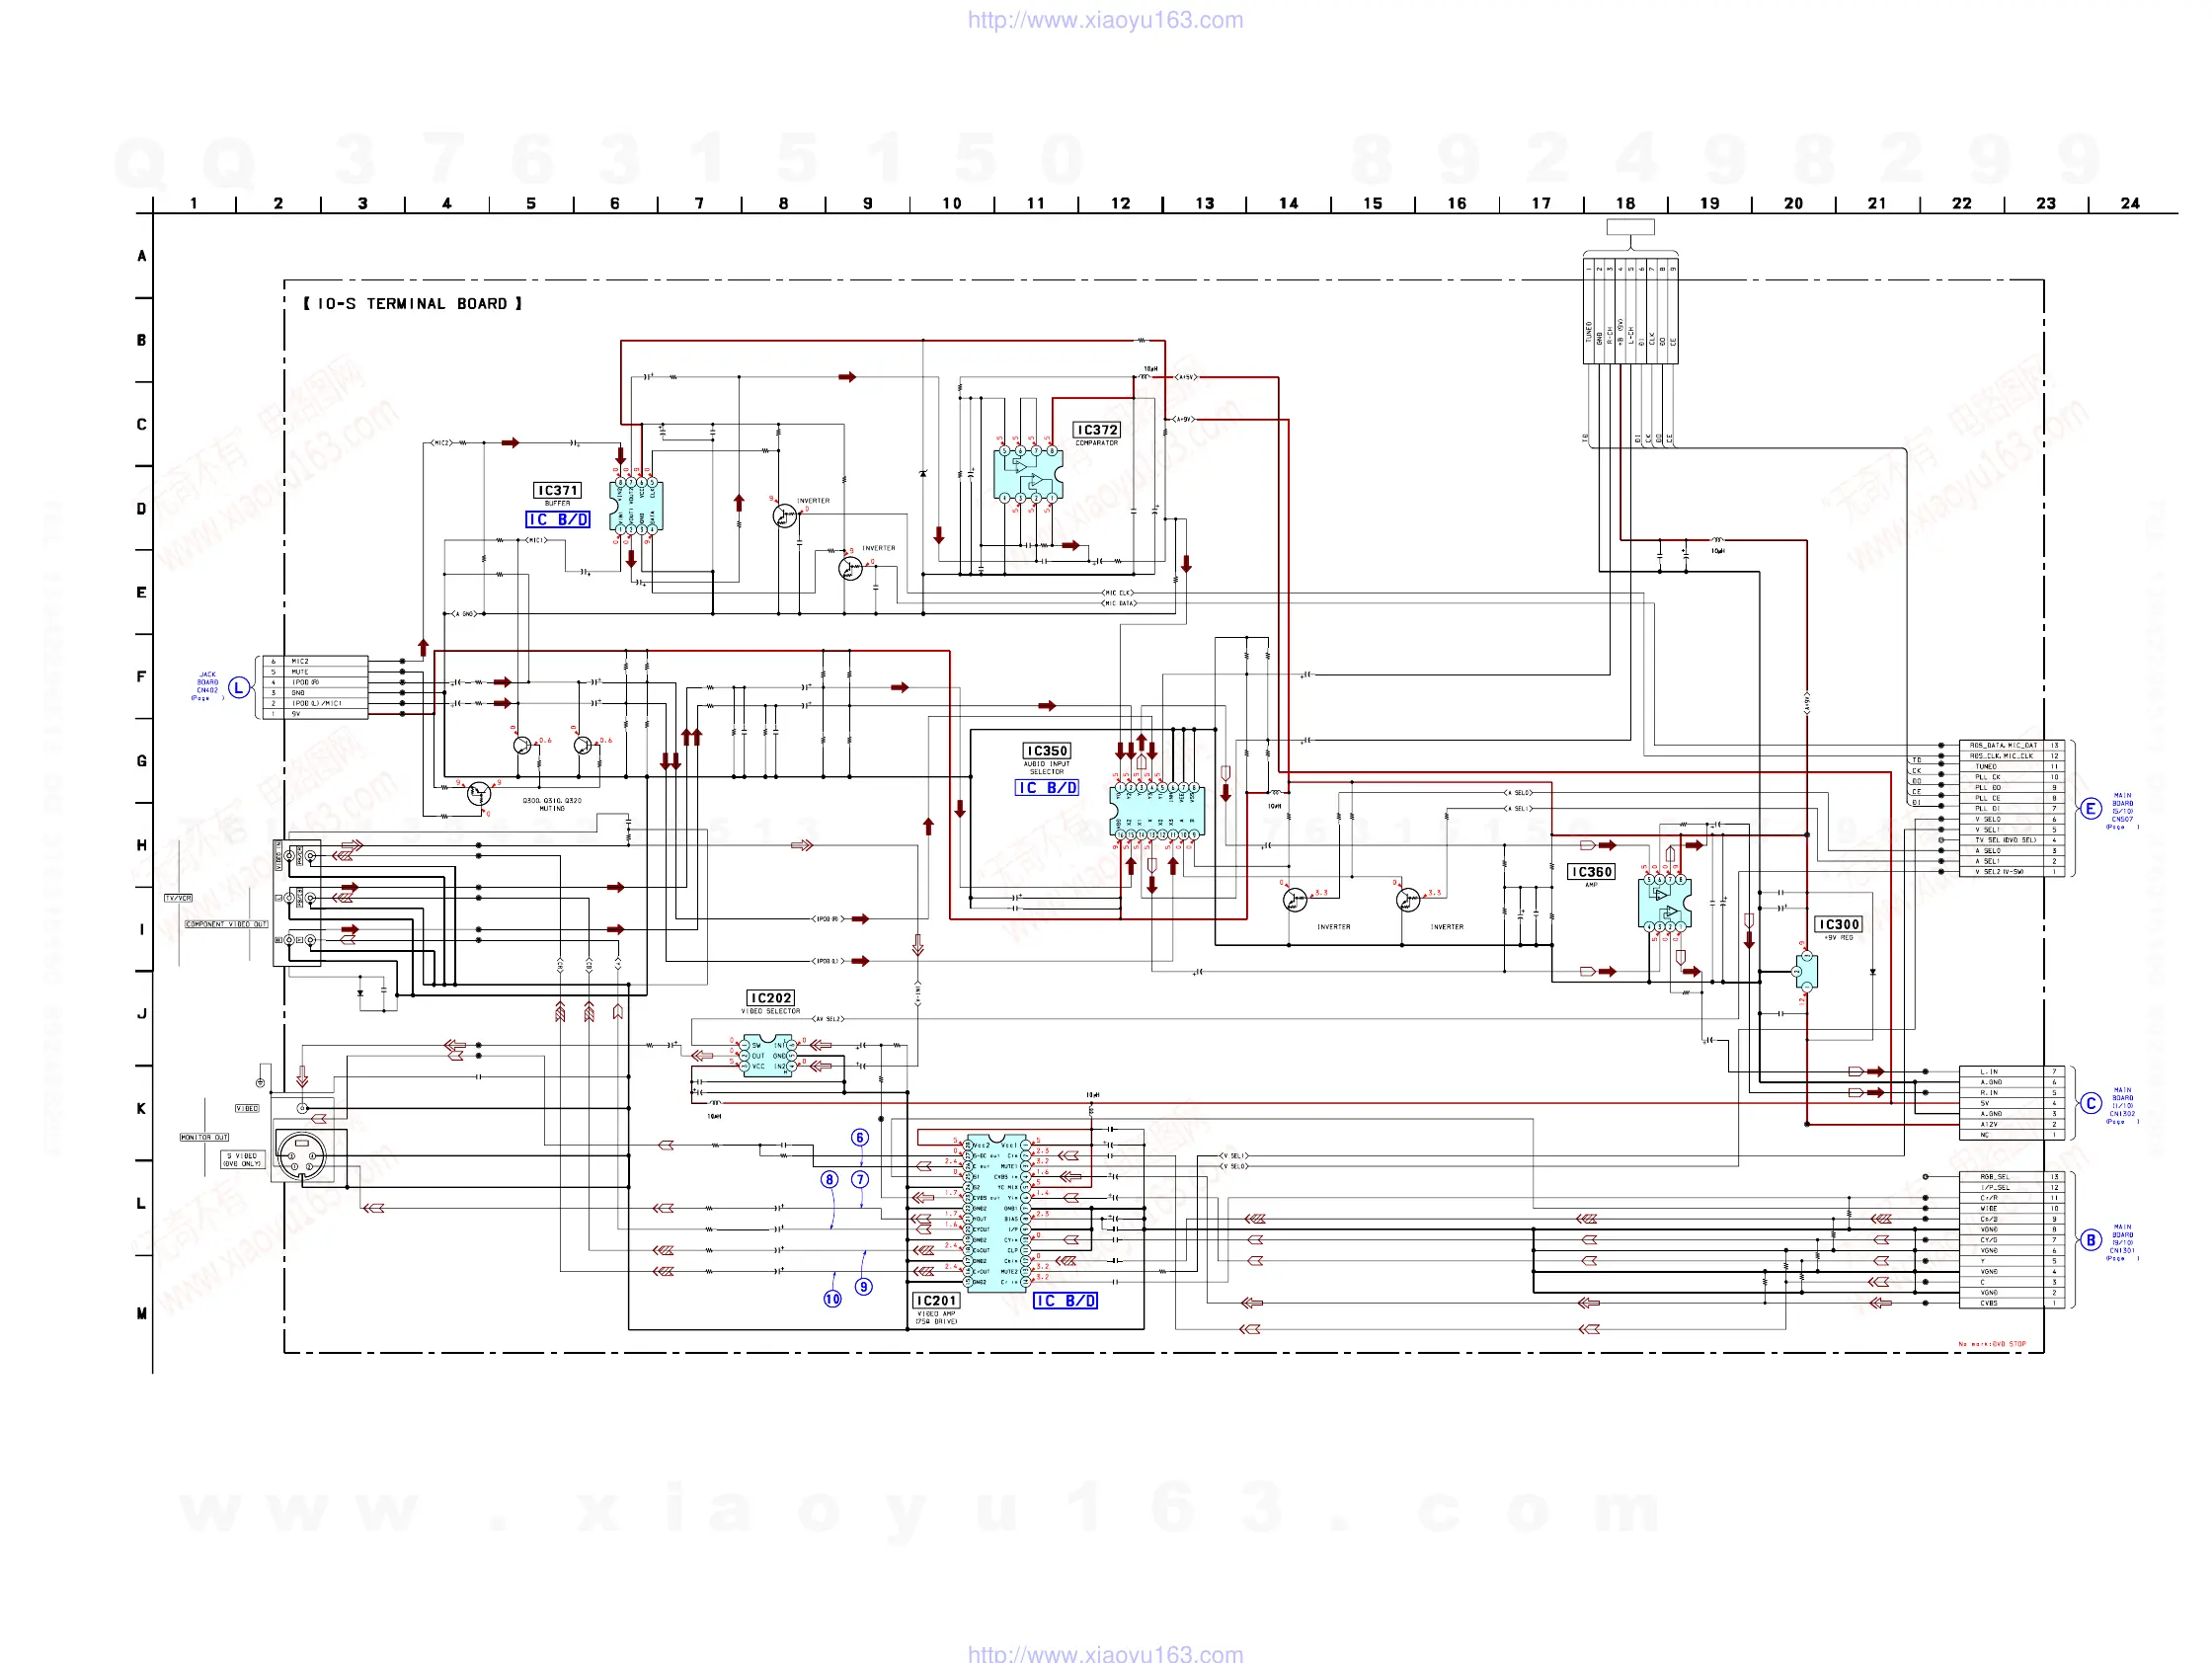Image resolution: width=2212 pixels, height=1663 pixels.
Task: Click the IC B/D label under IC350
Action: coord(1047,788)
